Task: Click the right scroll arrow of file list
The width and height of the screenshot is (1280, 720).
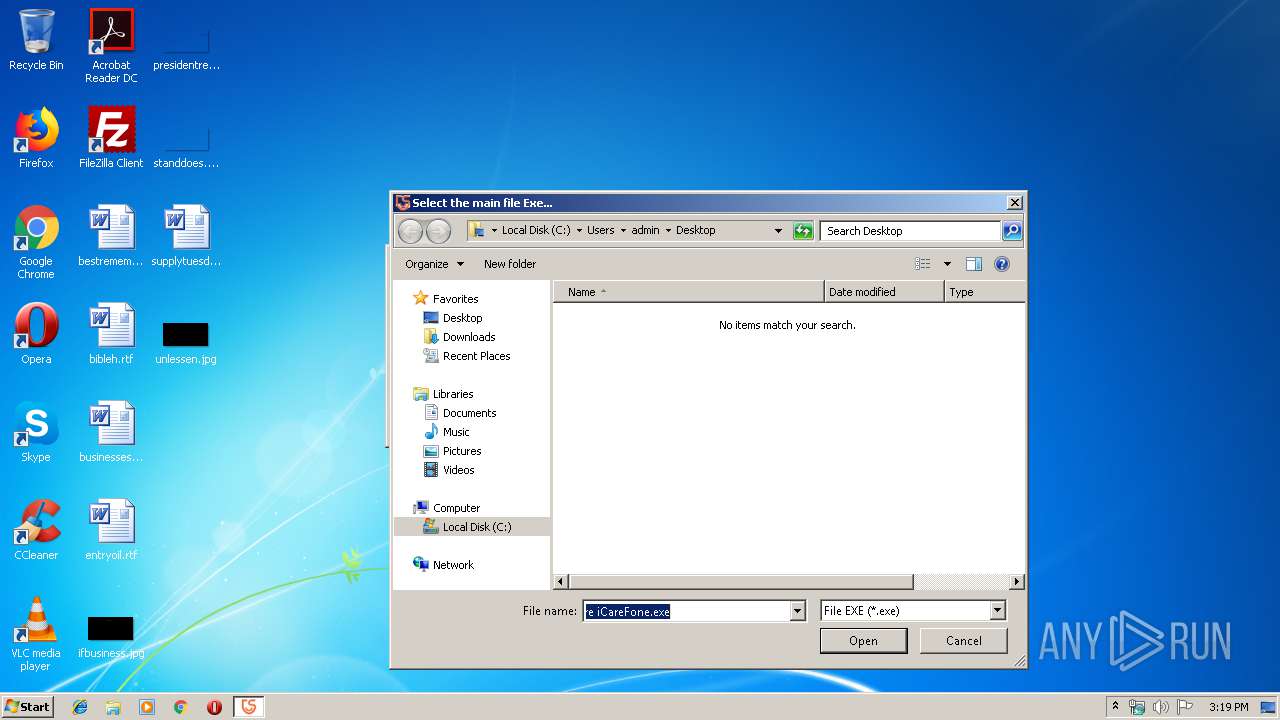Action: point(1017,582)
